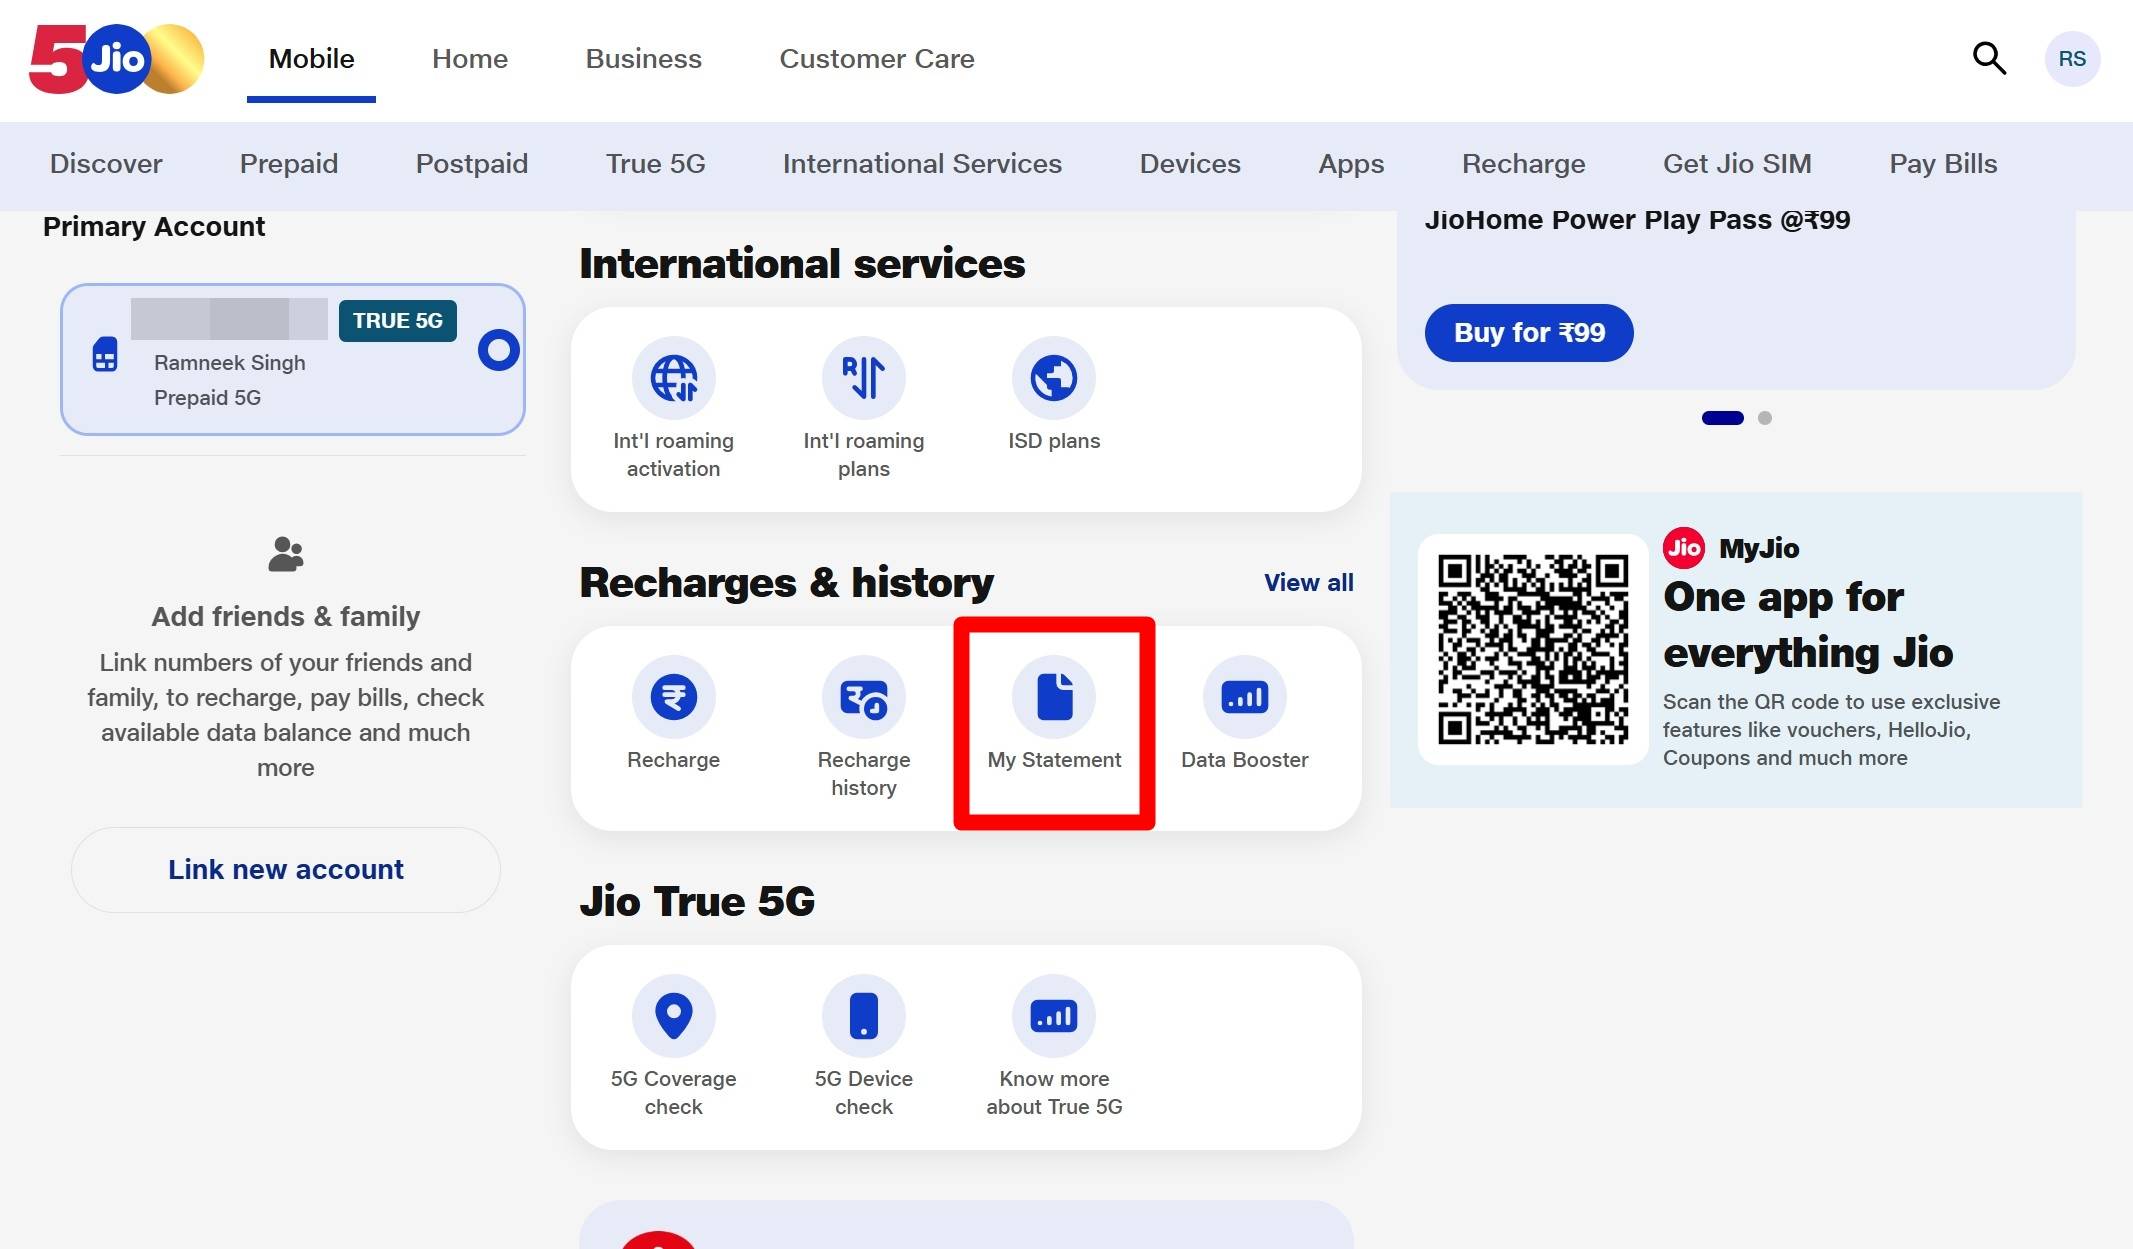Image resolution: width=2133 pixels, height=1249 pixels.
Task: Select the Ramneek Singh account radio button
Action: tap(498, 350)
